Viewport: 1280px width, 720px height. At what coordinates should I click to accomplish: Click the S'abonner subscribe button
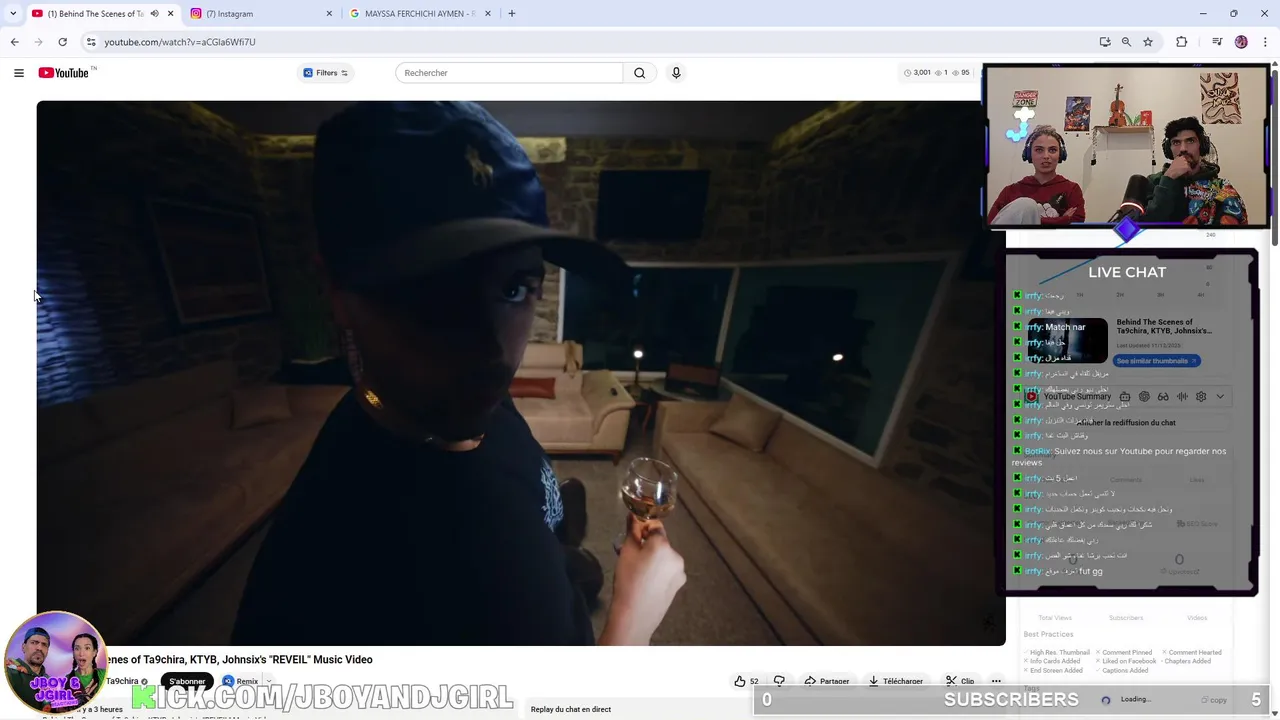tap(187, 681)
